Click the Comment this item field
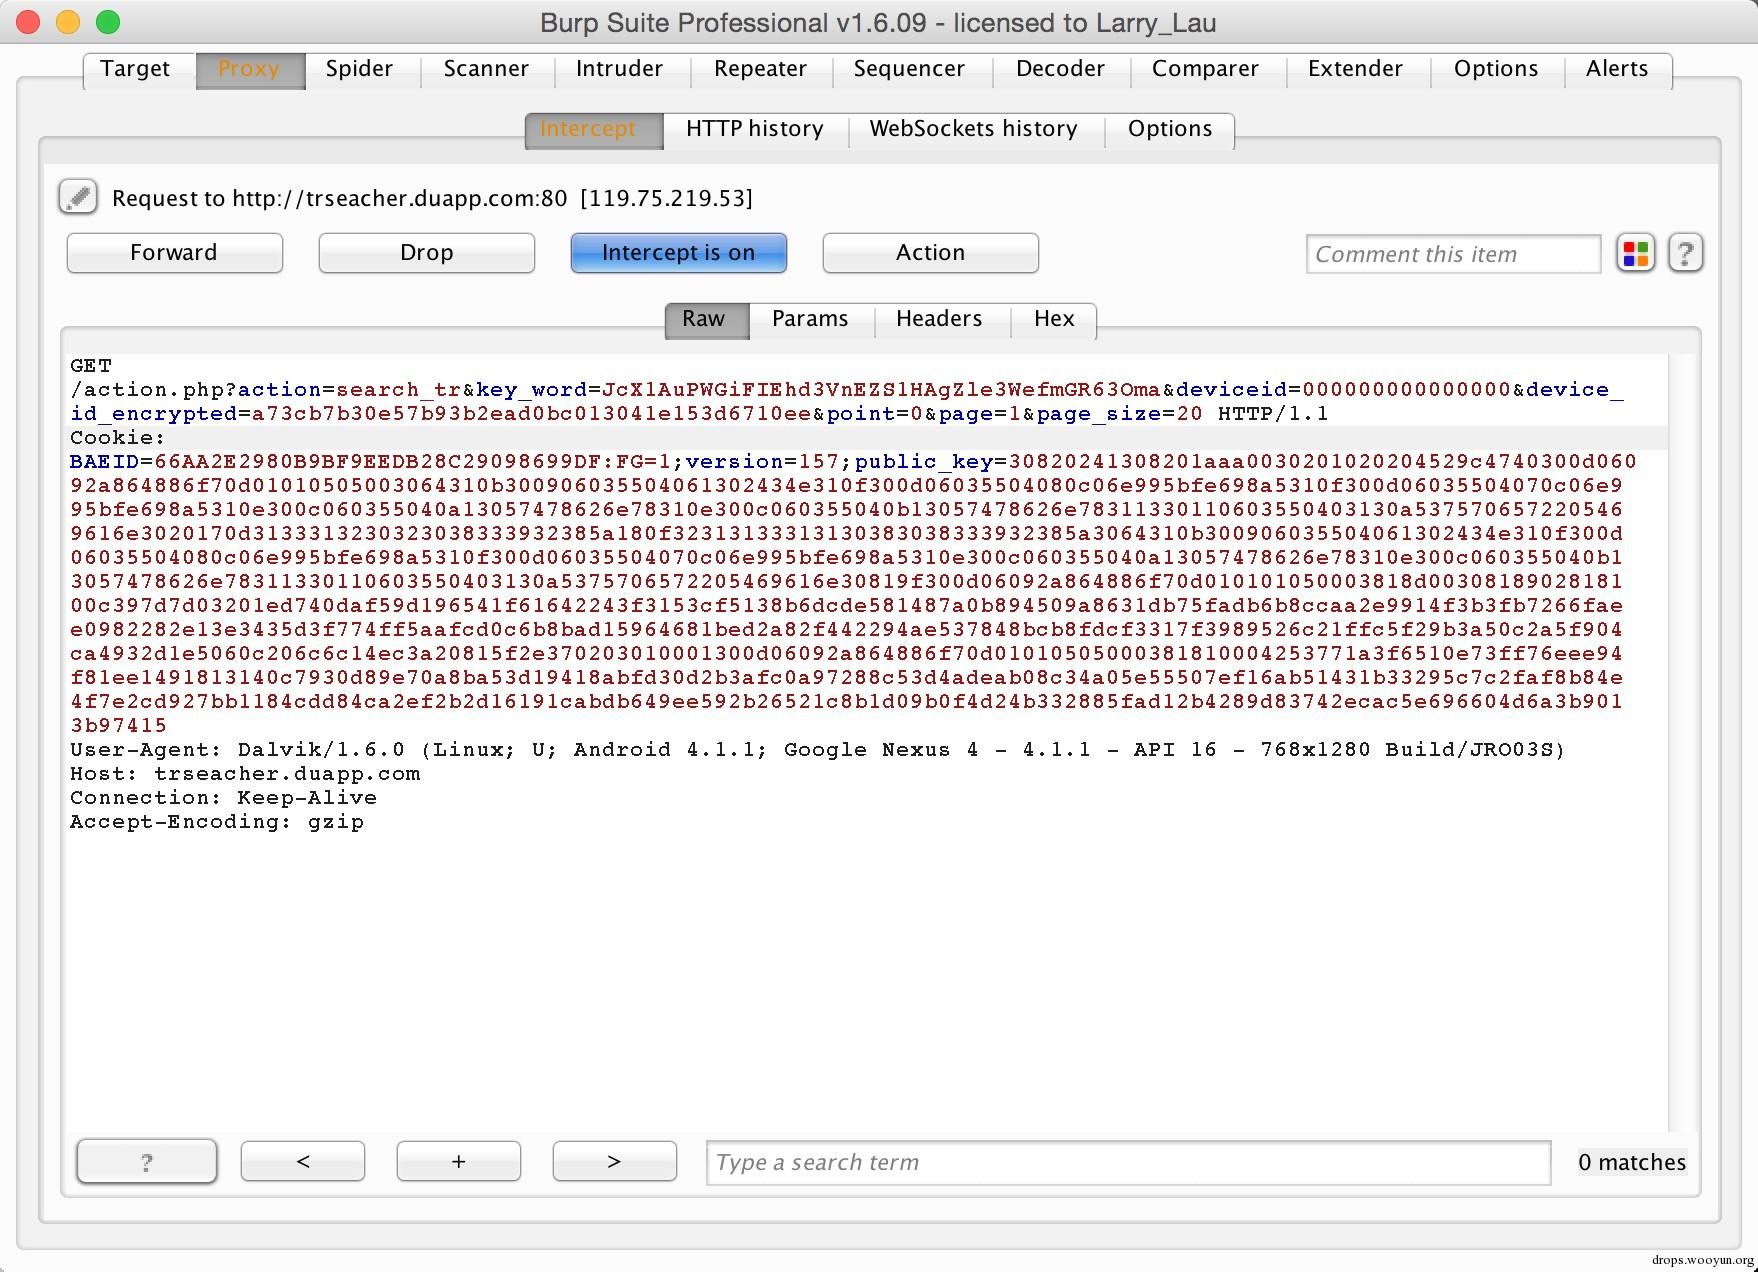The height and width of the screenshot is (1272, 1758). (x=1453, y=254)
